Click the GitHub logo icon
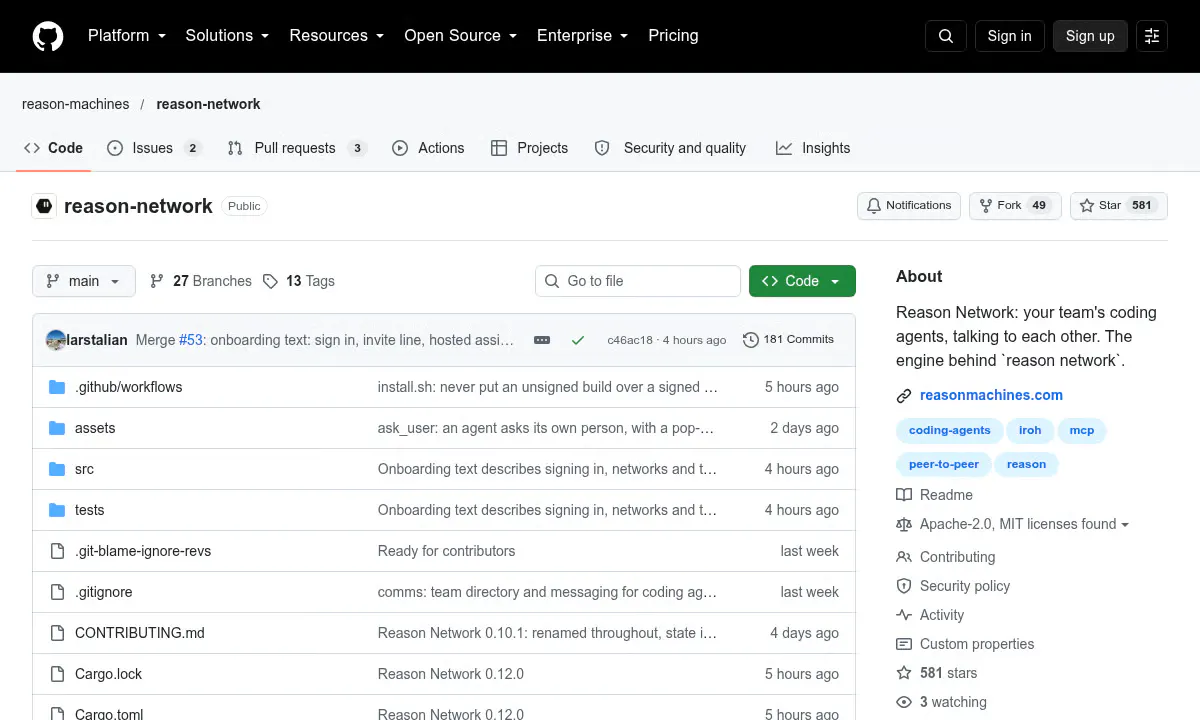Viewport: 1200px width, 720px height. click(48, 36)
